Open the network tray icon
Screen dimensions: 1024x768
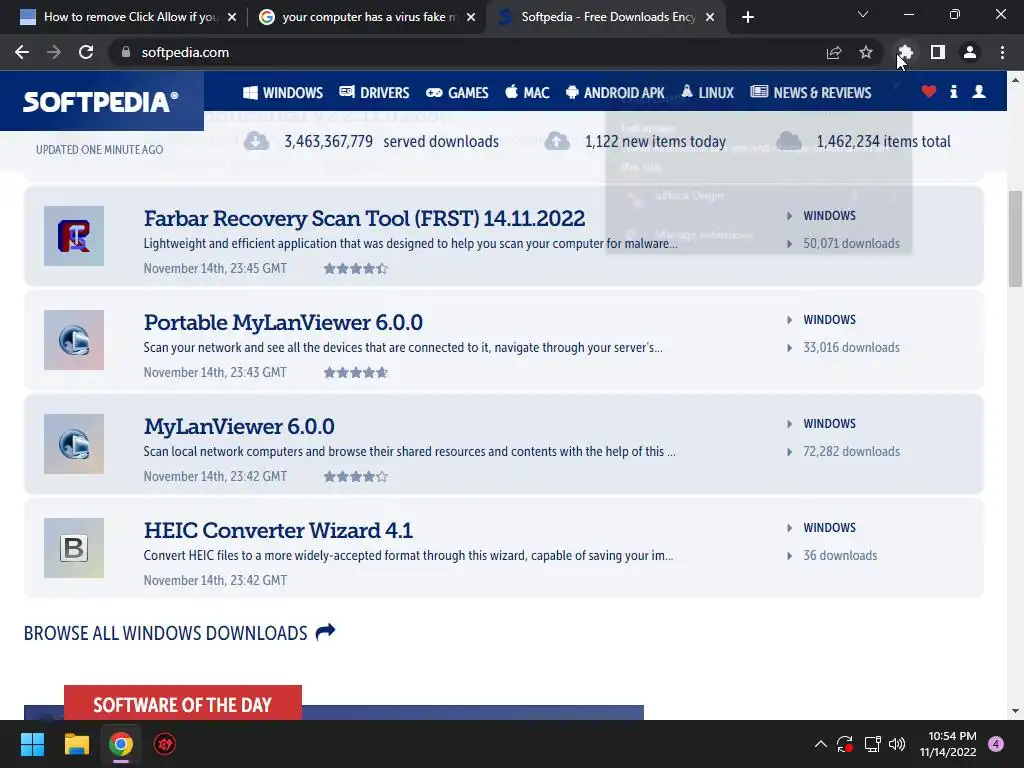point(872,744)
